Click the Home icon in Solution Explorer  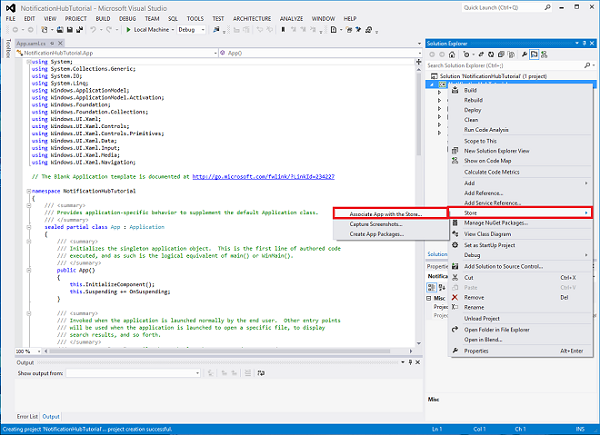click(x=452, y=55)
